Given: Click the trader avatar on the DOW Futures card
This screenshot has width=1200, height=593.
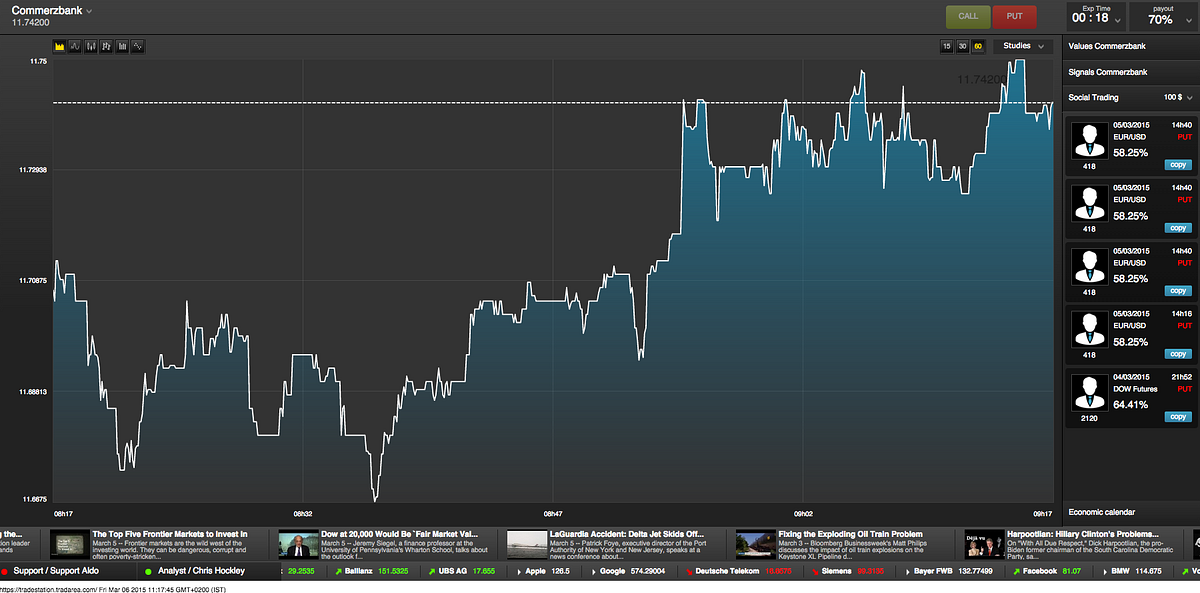Looking at the screenshot, I should [x=1089, y=392].
